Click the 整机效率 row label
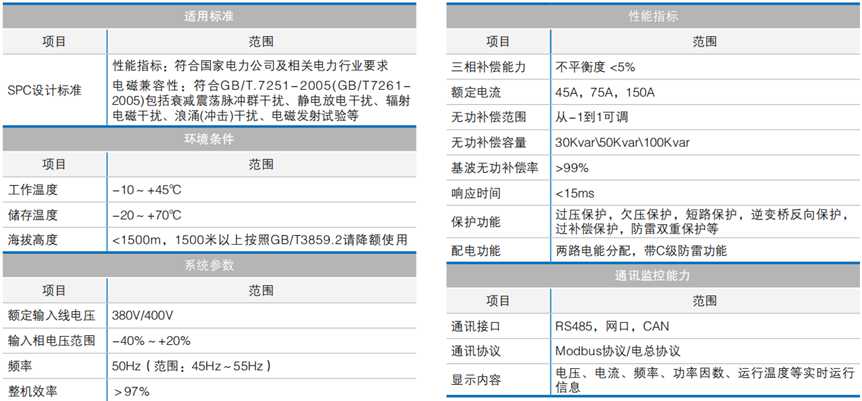This screenshot has width=862, height=401. (33, 391)
